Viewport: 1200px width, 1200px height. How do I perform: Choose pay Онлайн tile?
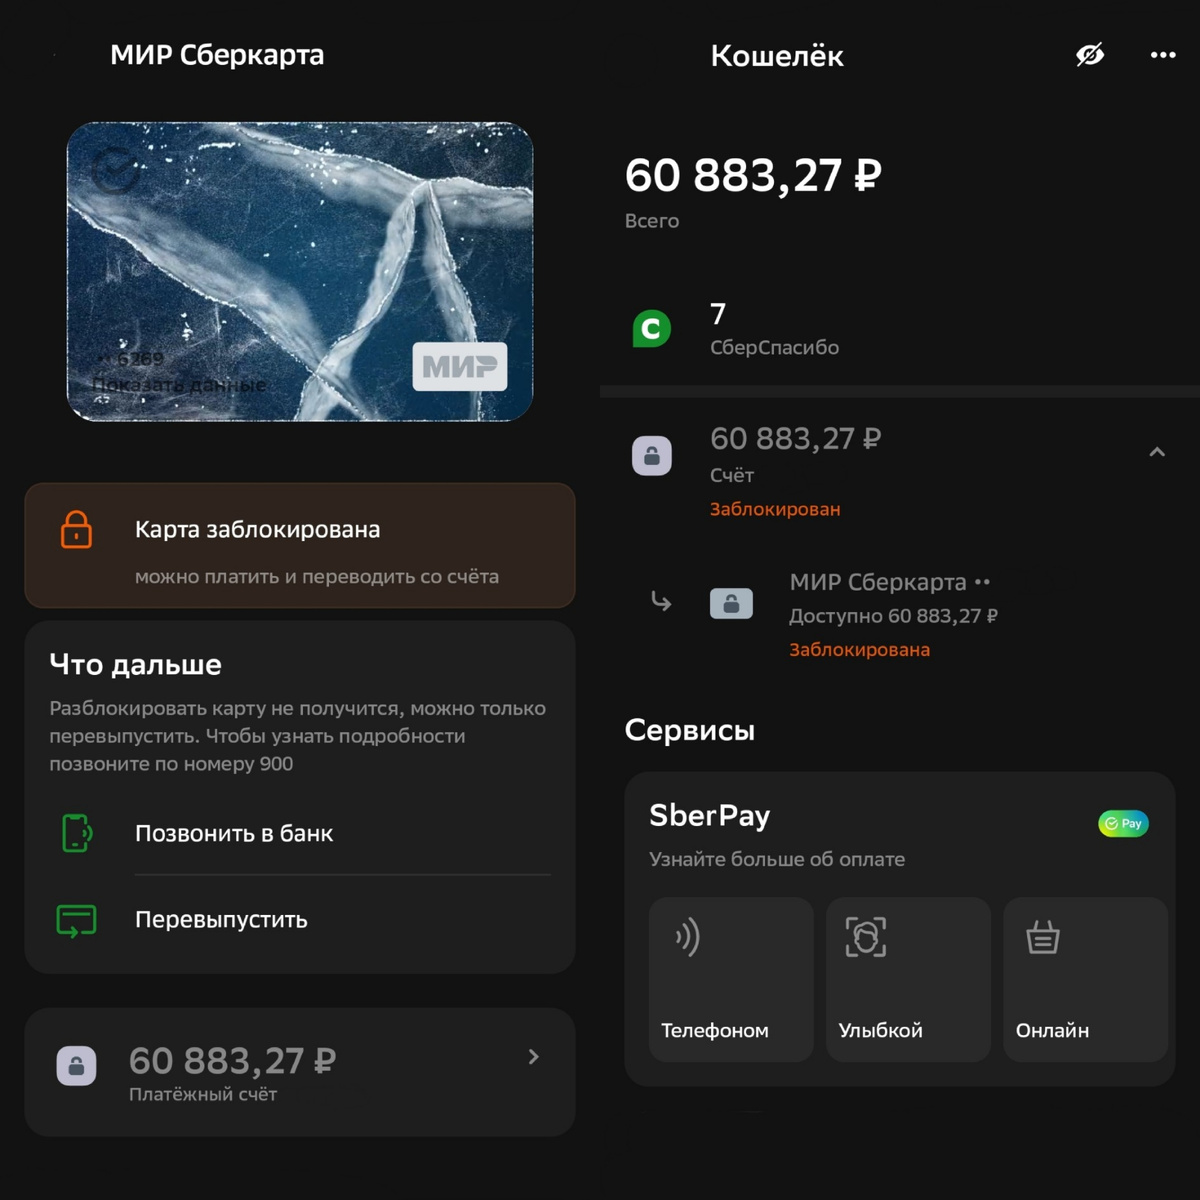[1085, 979]
